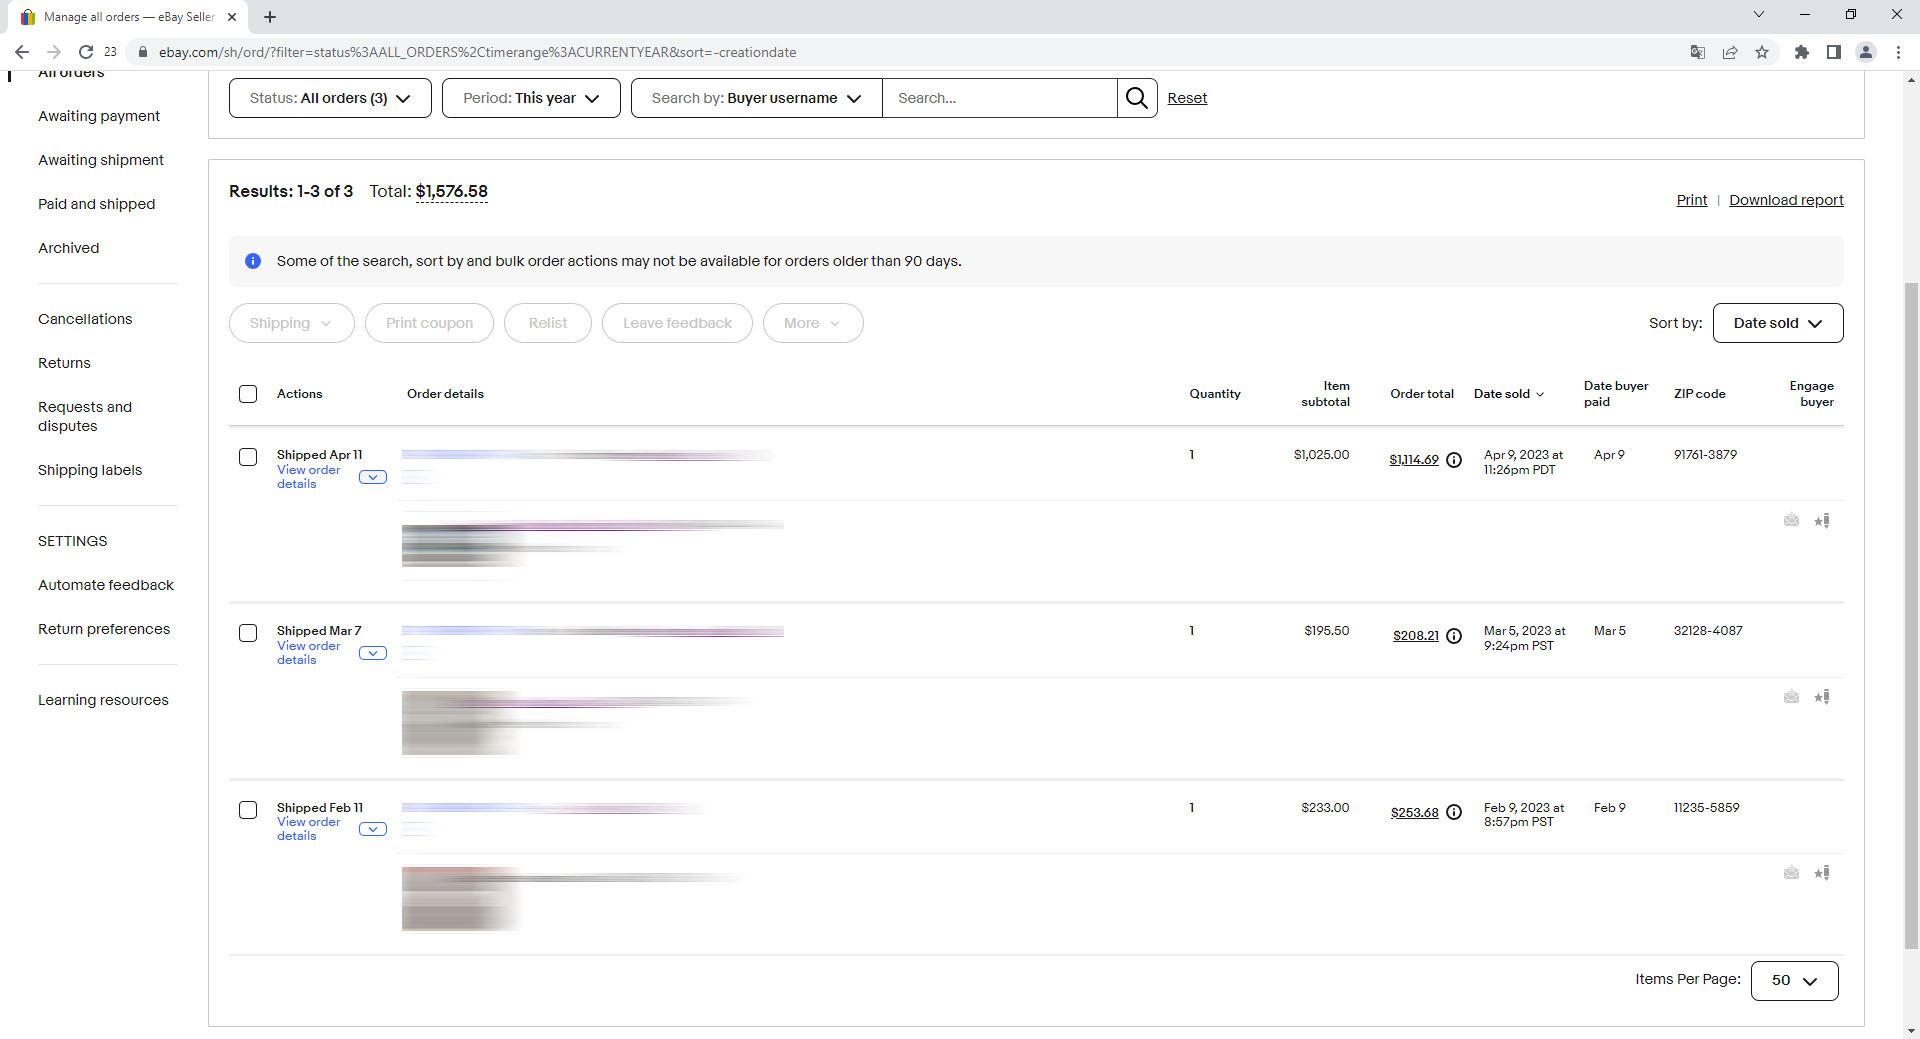Go to Paid and shipped orders
This screenshot has height=1039, width=1920.
pos(97,204)
